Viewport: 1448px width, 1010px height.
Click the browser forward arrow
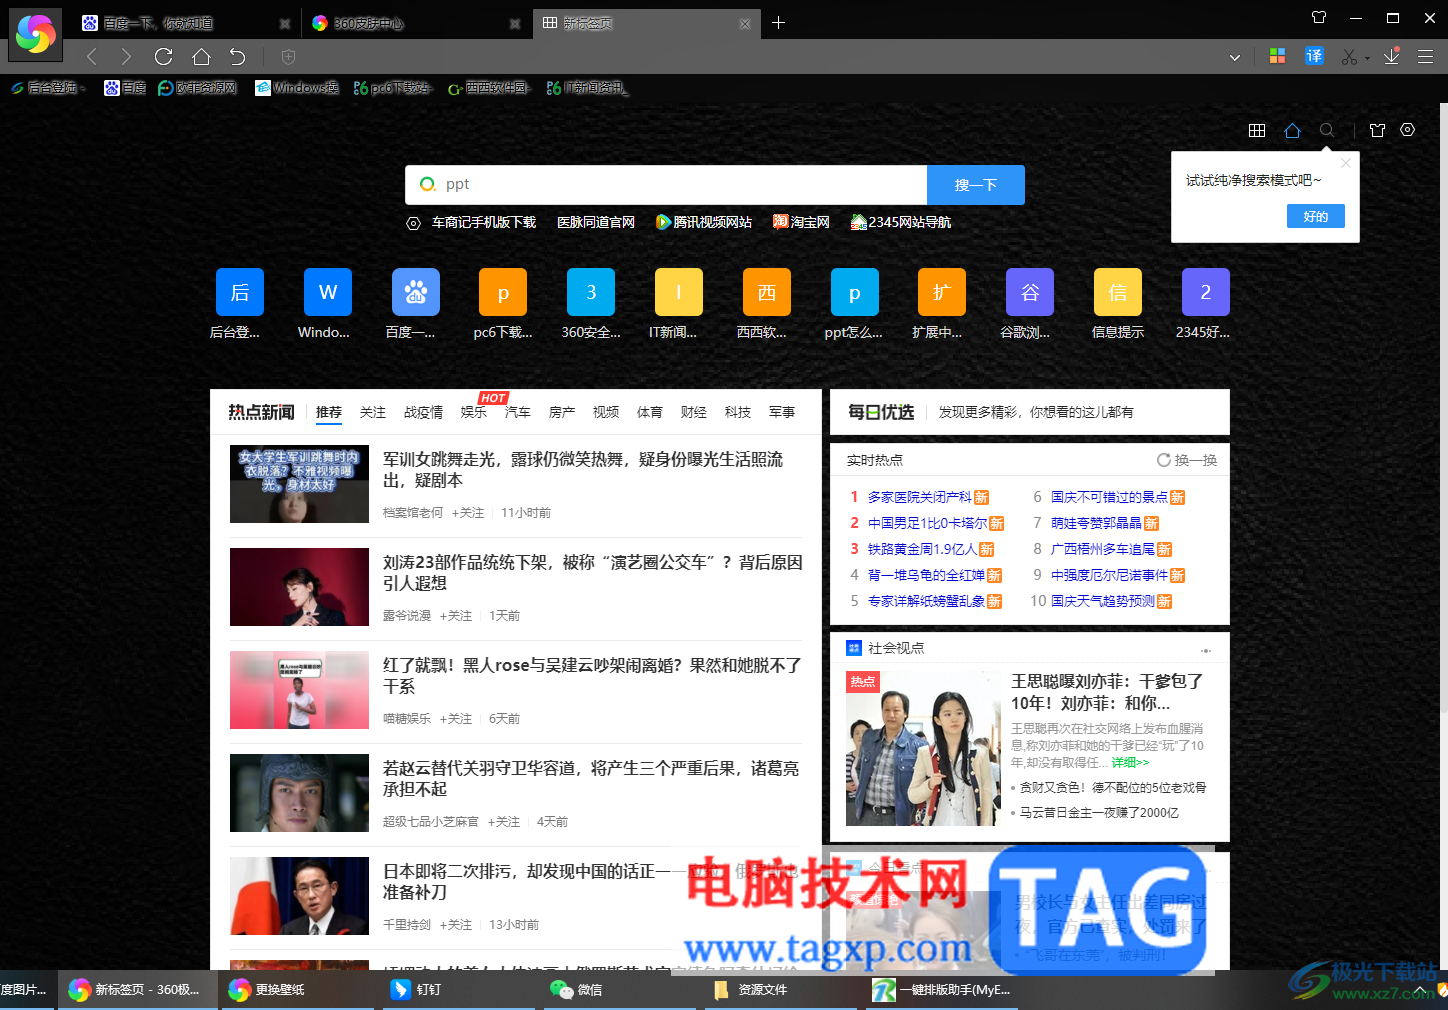tap(126, 57)
